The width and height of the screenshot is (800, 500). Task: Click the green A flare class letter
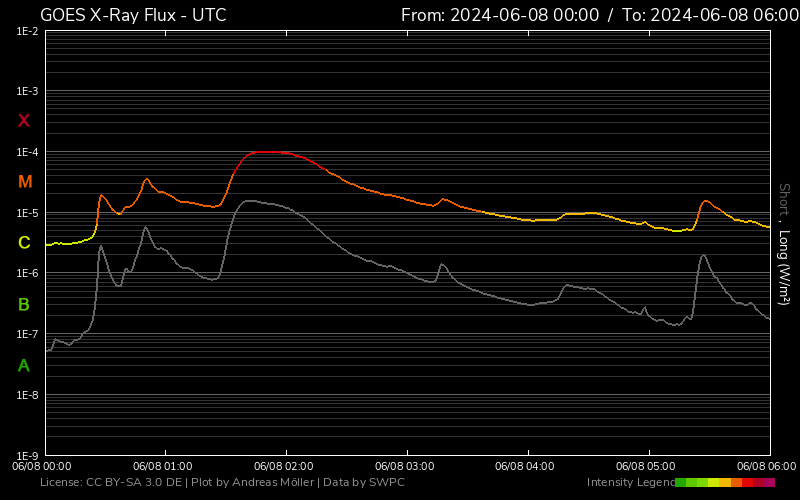(23, 366)
